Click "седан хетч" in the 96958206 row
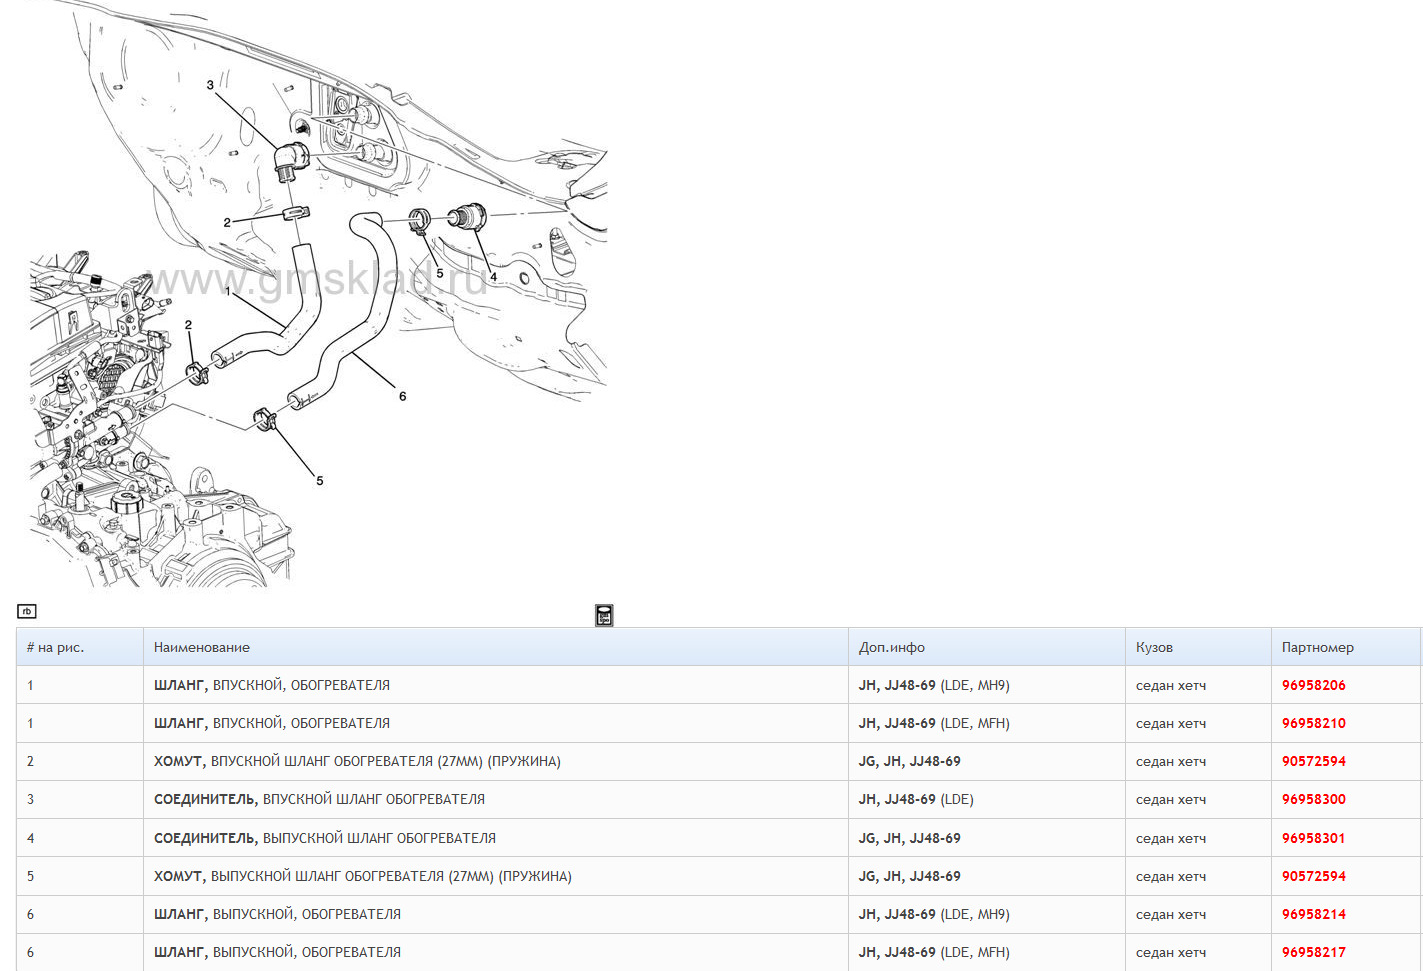 click(x=1171, y=685)
